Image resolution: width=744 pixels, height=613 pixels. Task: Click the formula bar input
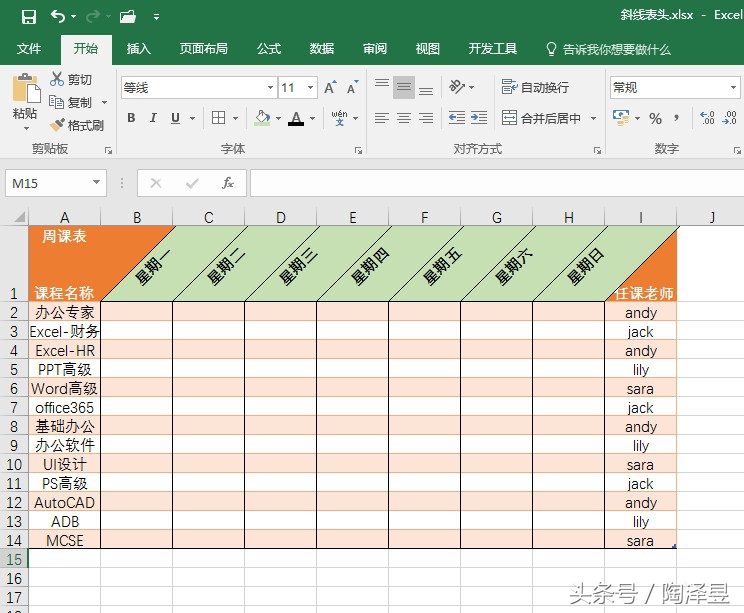tap(497, 183)
